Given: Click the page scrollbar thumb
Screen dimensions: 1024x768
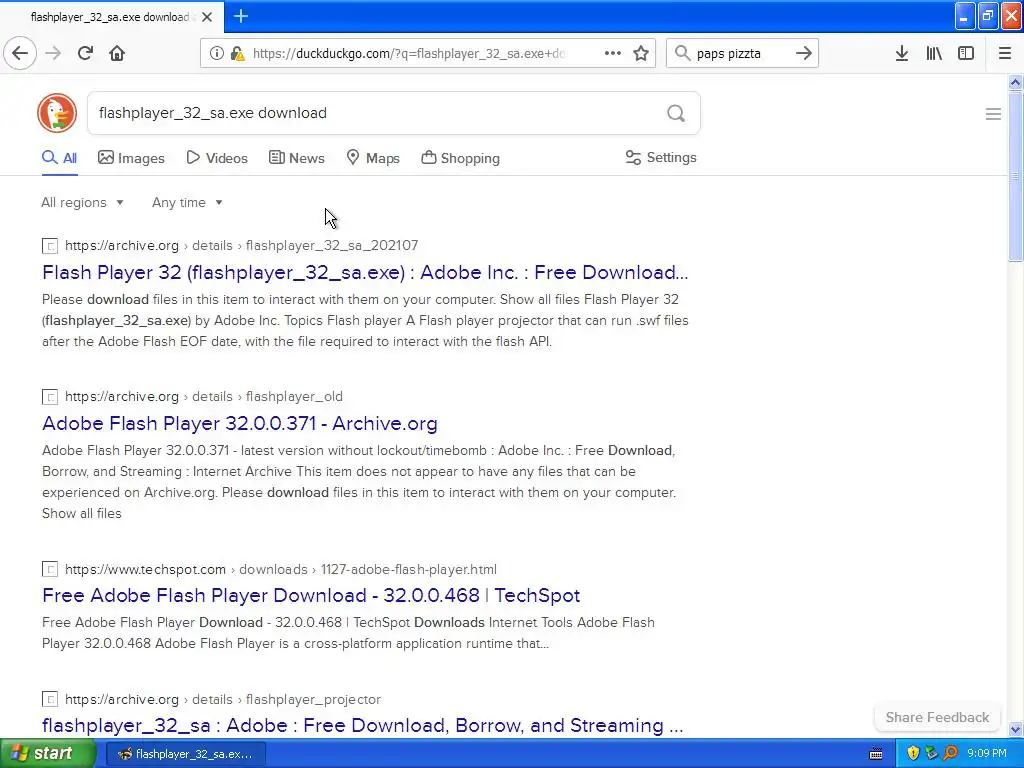Looking at the screenshot, I should point(1015,176).
